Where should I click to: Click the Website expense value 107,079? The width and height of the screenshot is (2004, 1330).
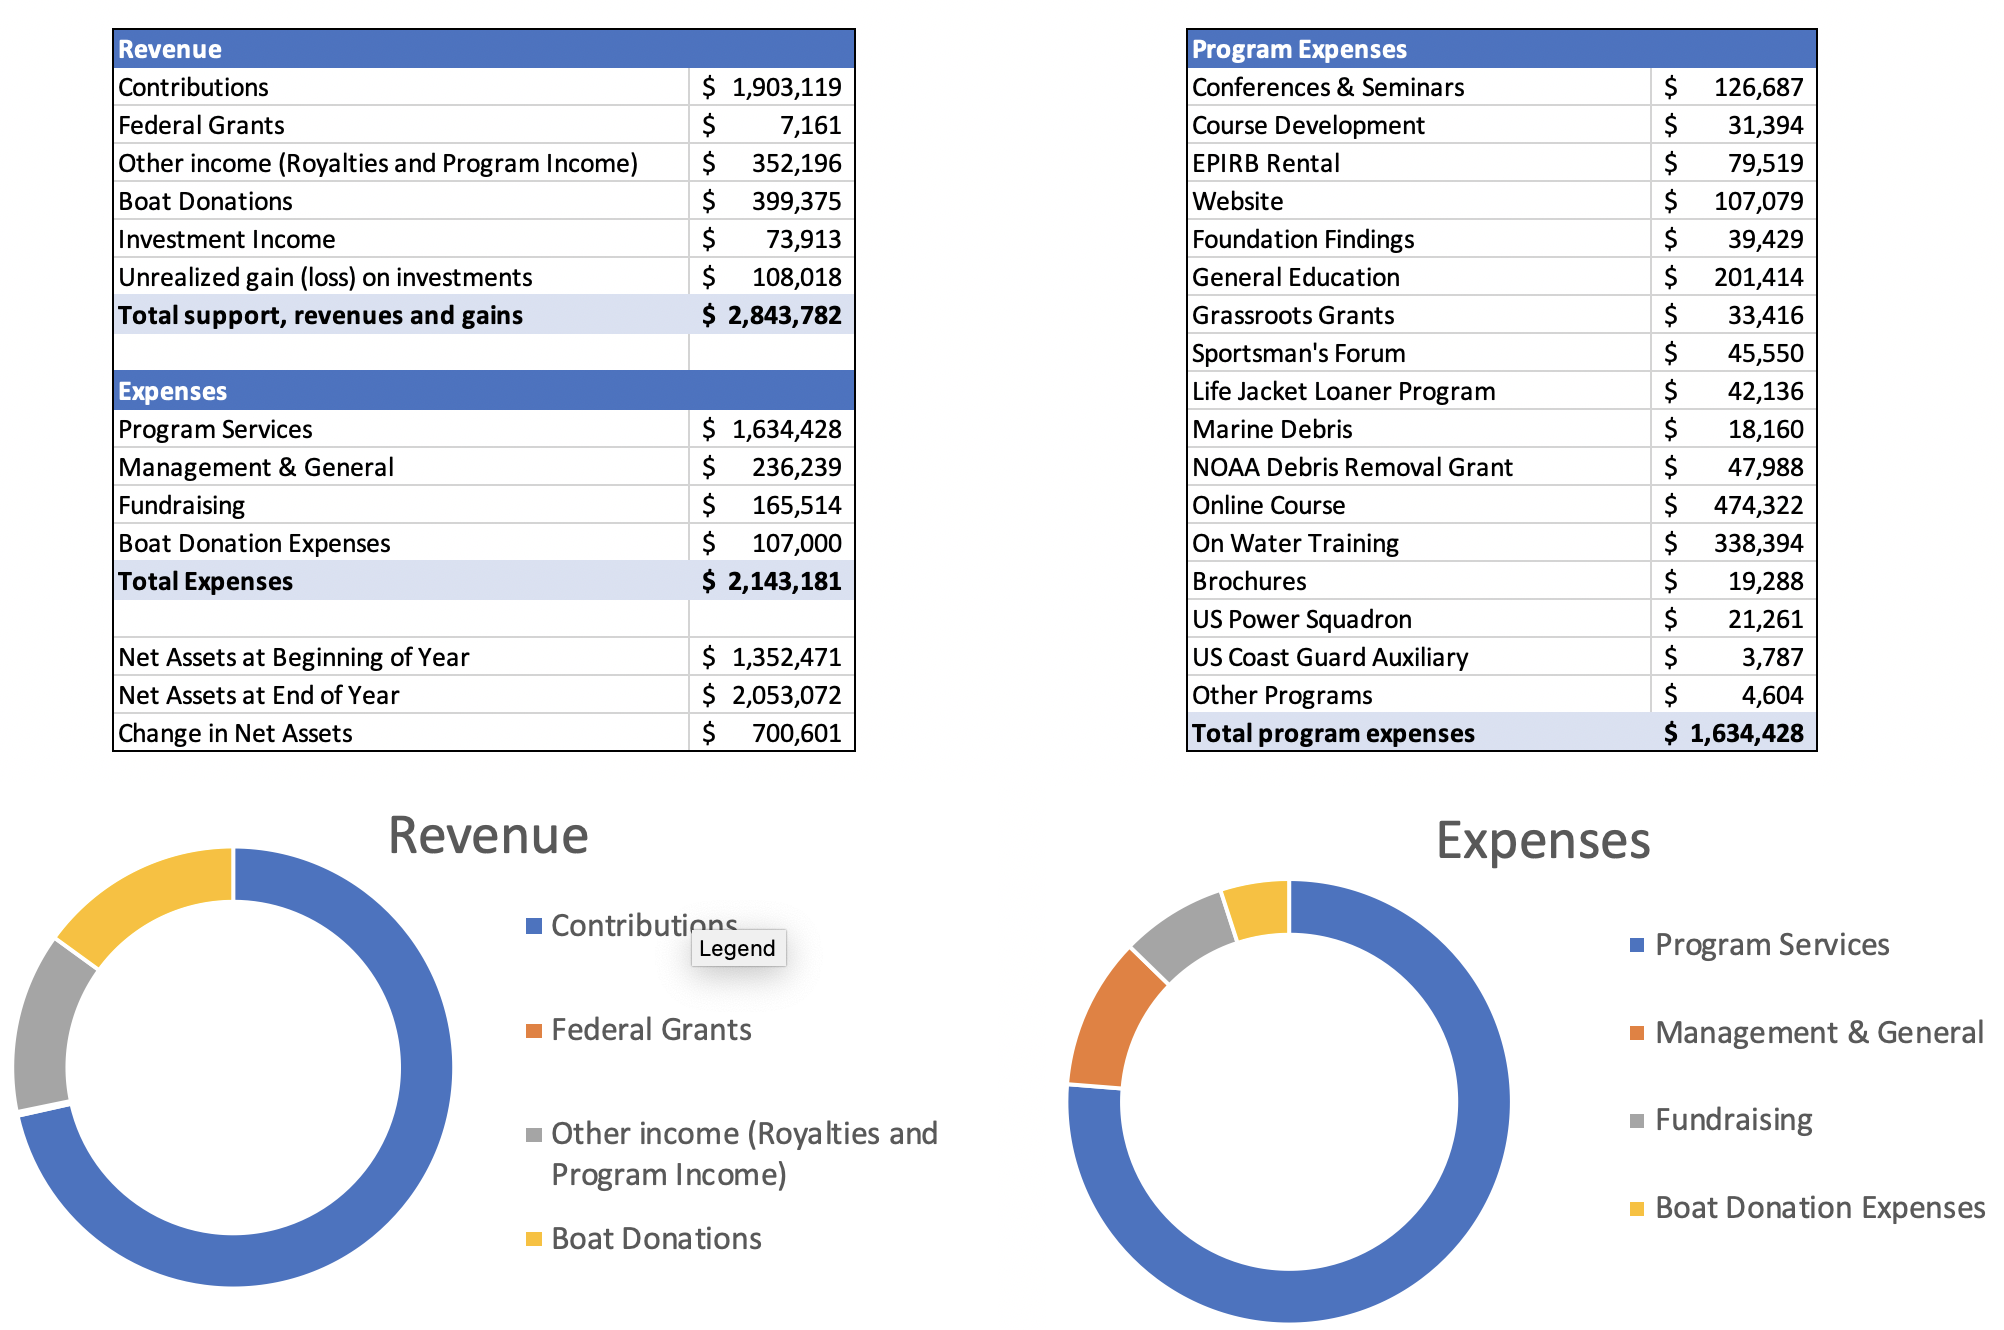(x=1734, y=201)
